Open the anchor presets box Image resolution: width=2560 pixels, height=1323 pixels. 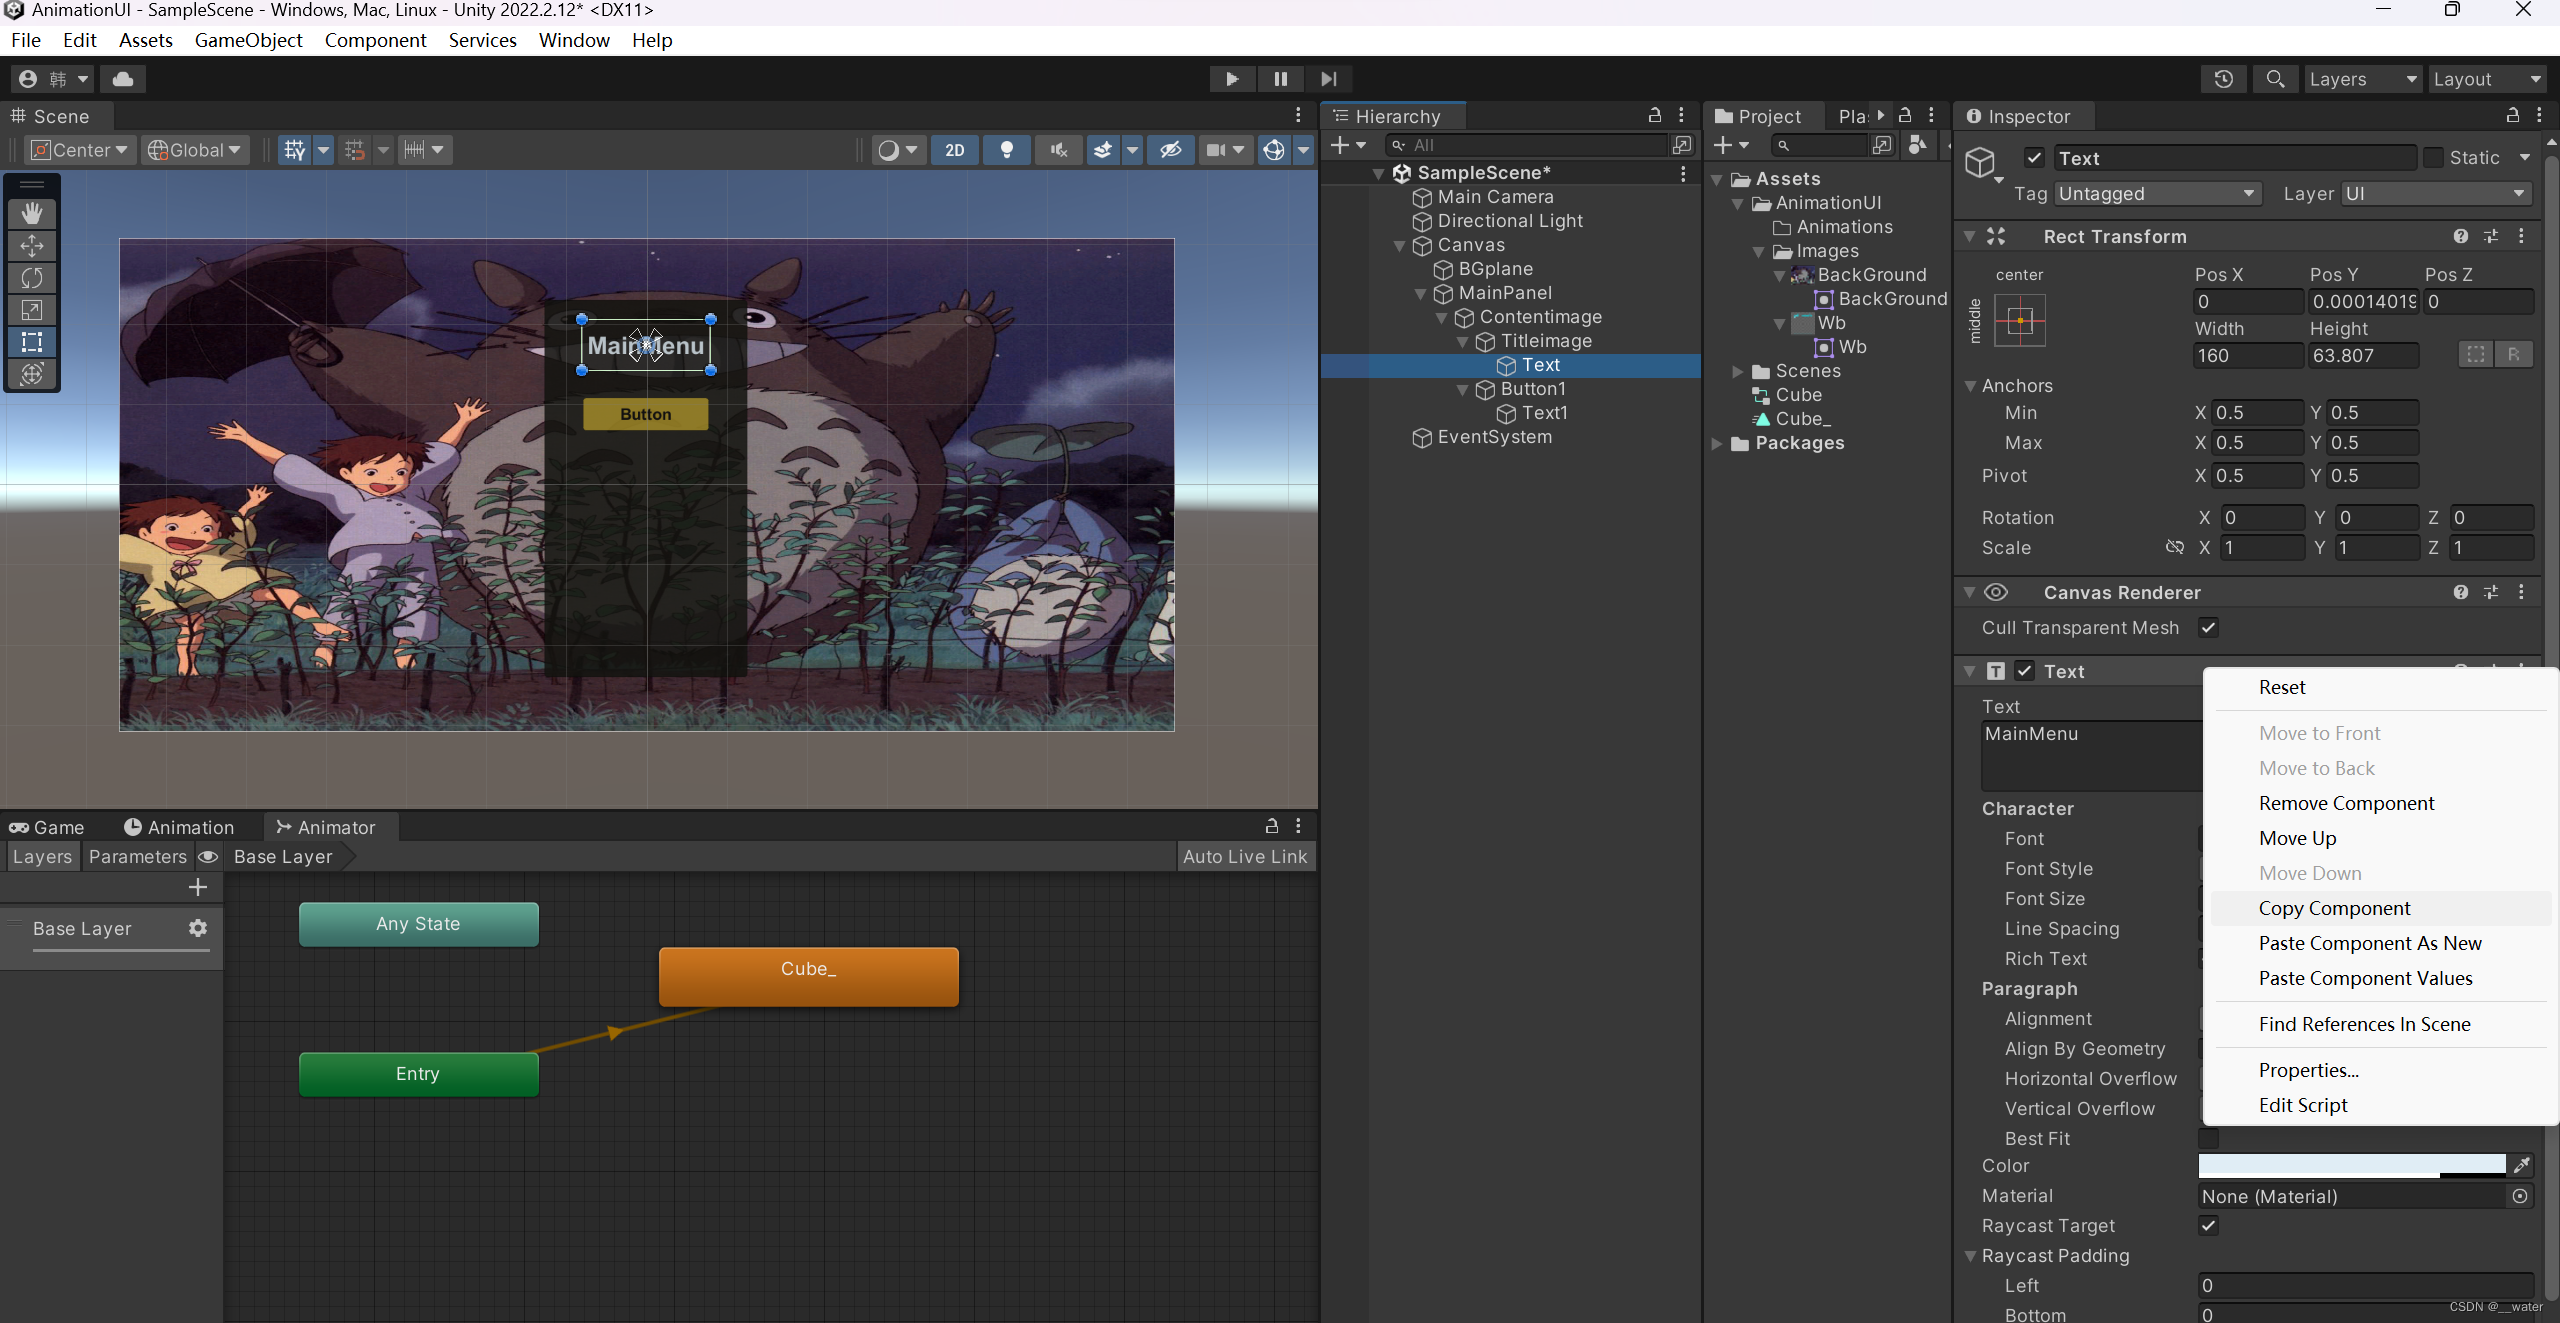click(2020, 321)
